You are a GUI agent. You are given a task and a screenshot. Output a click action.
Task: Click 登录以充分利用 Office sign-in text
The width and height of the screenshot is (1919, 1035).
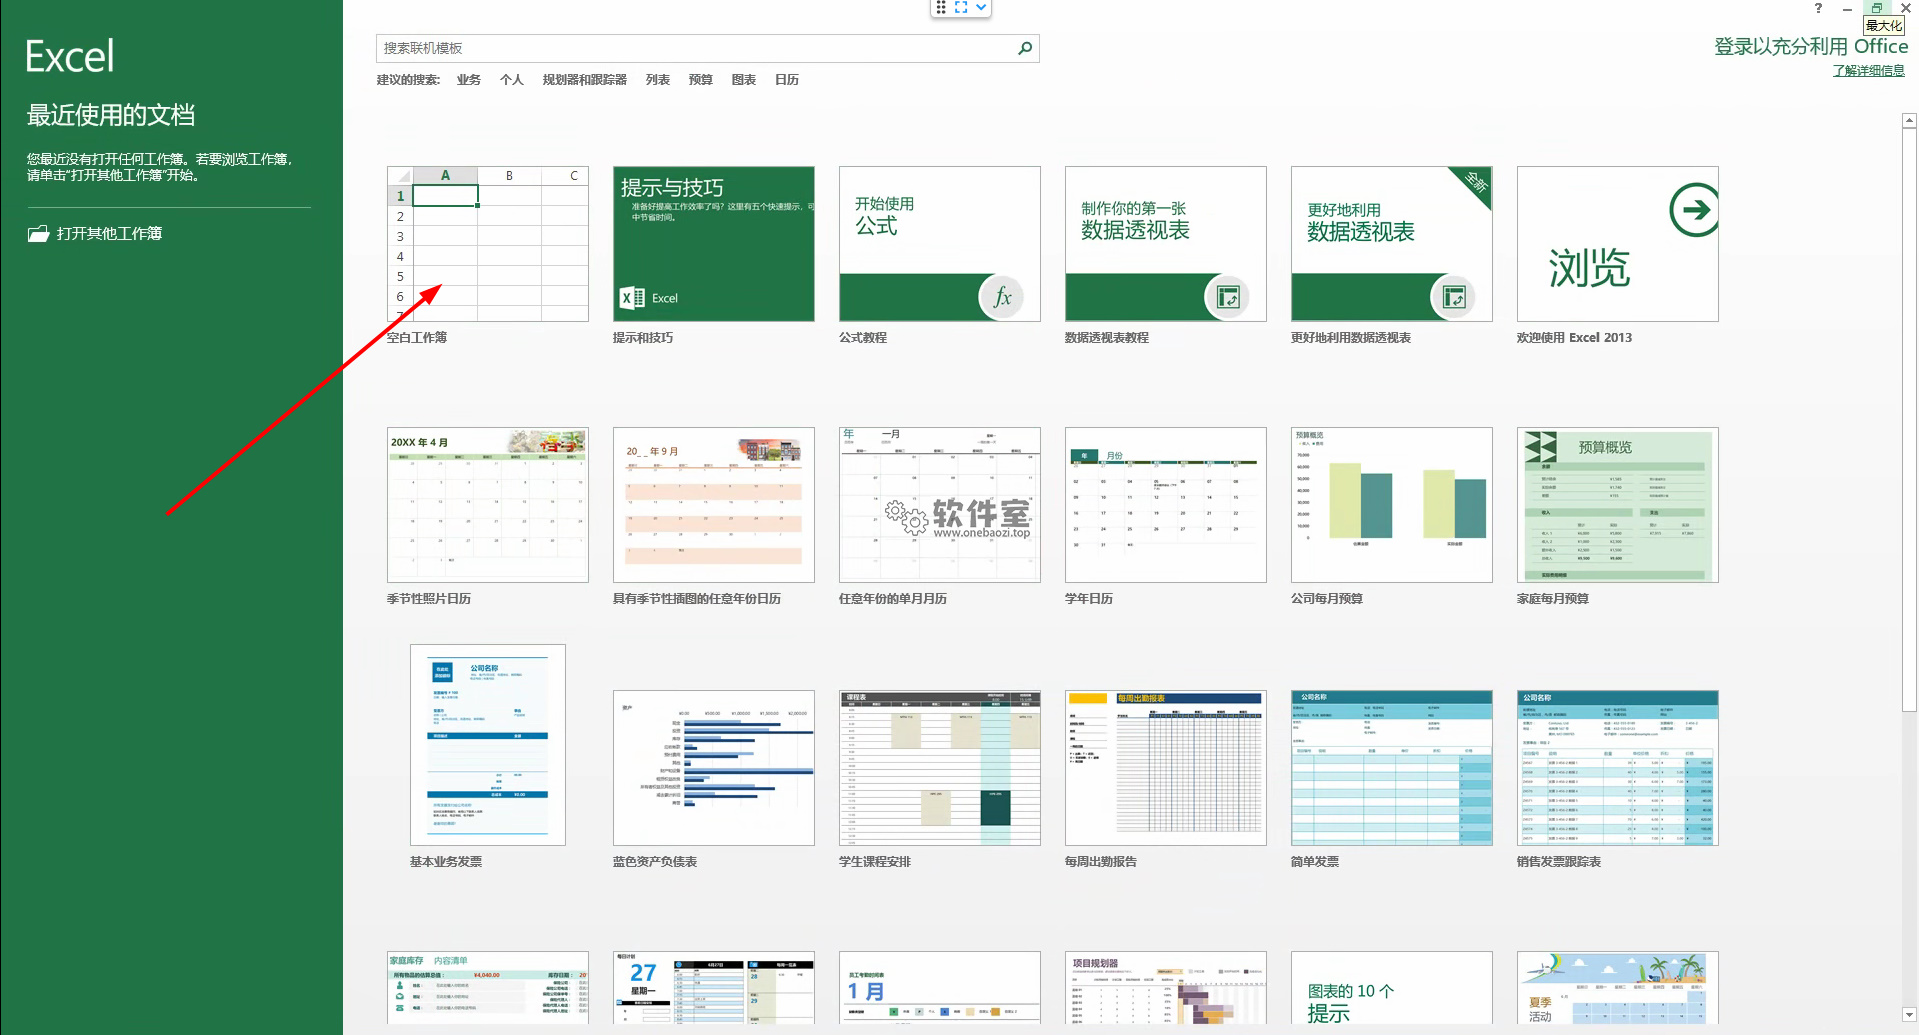click(x=1811, y=46)
